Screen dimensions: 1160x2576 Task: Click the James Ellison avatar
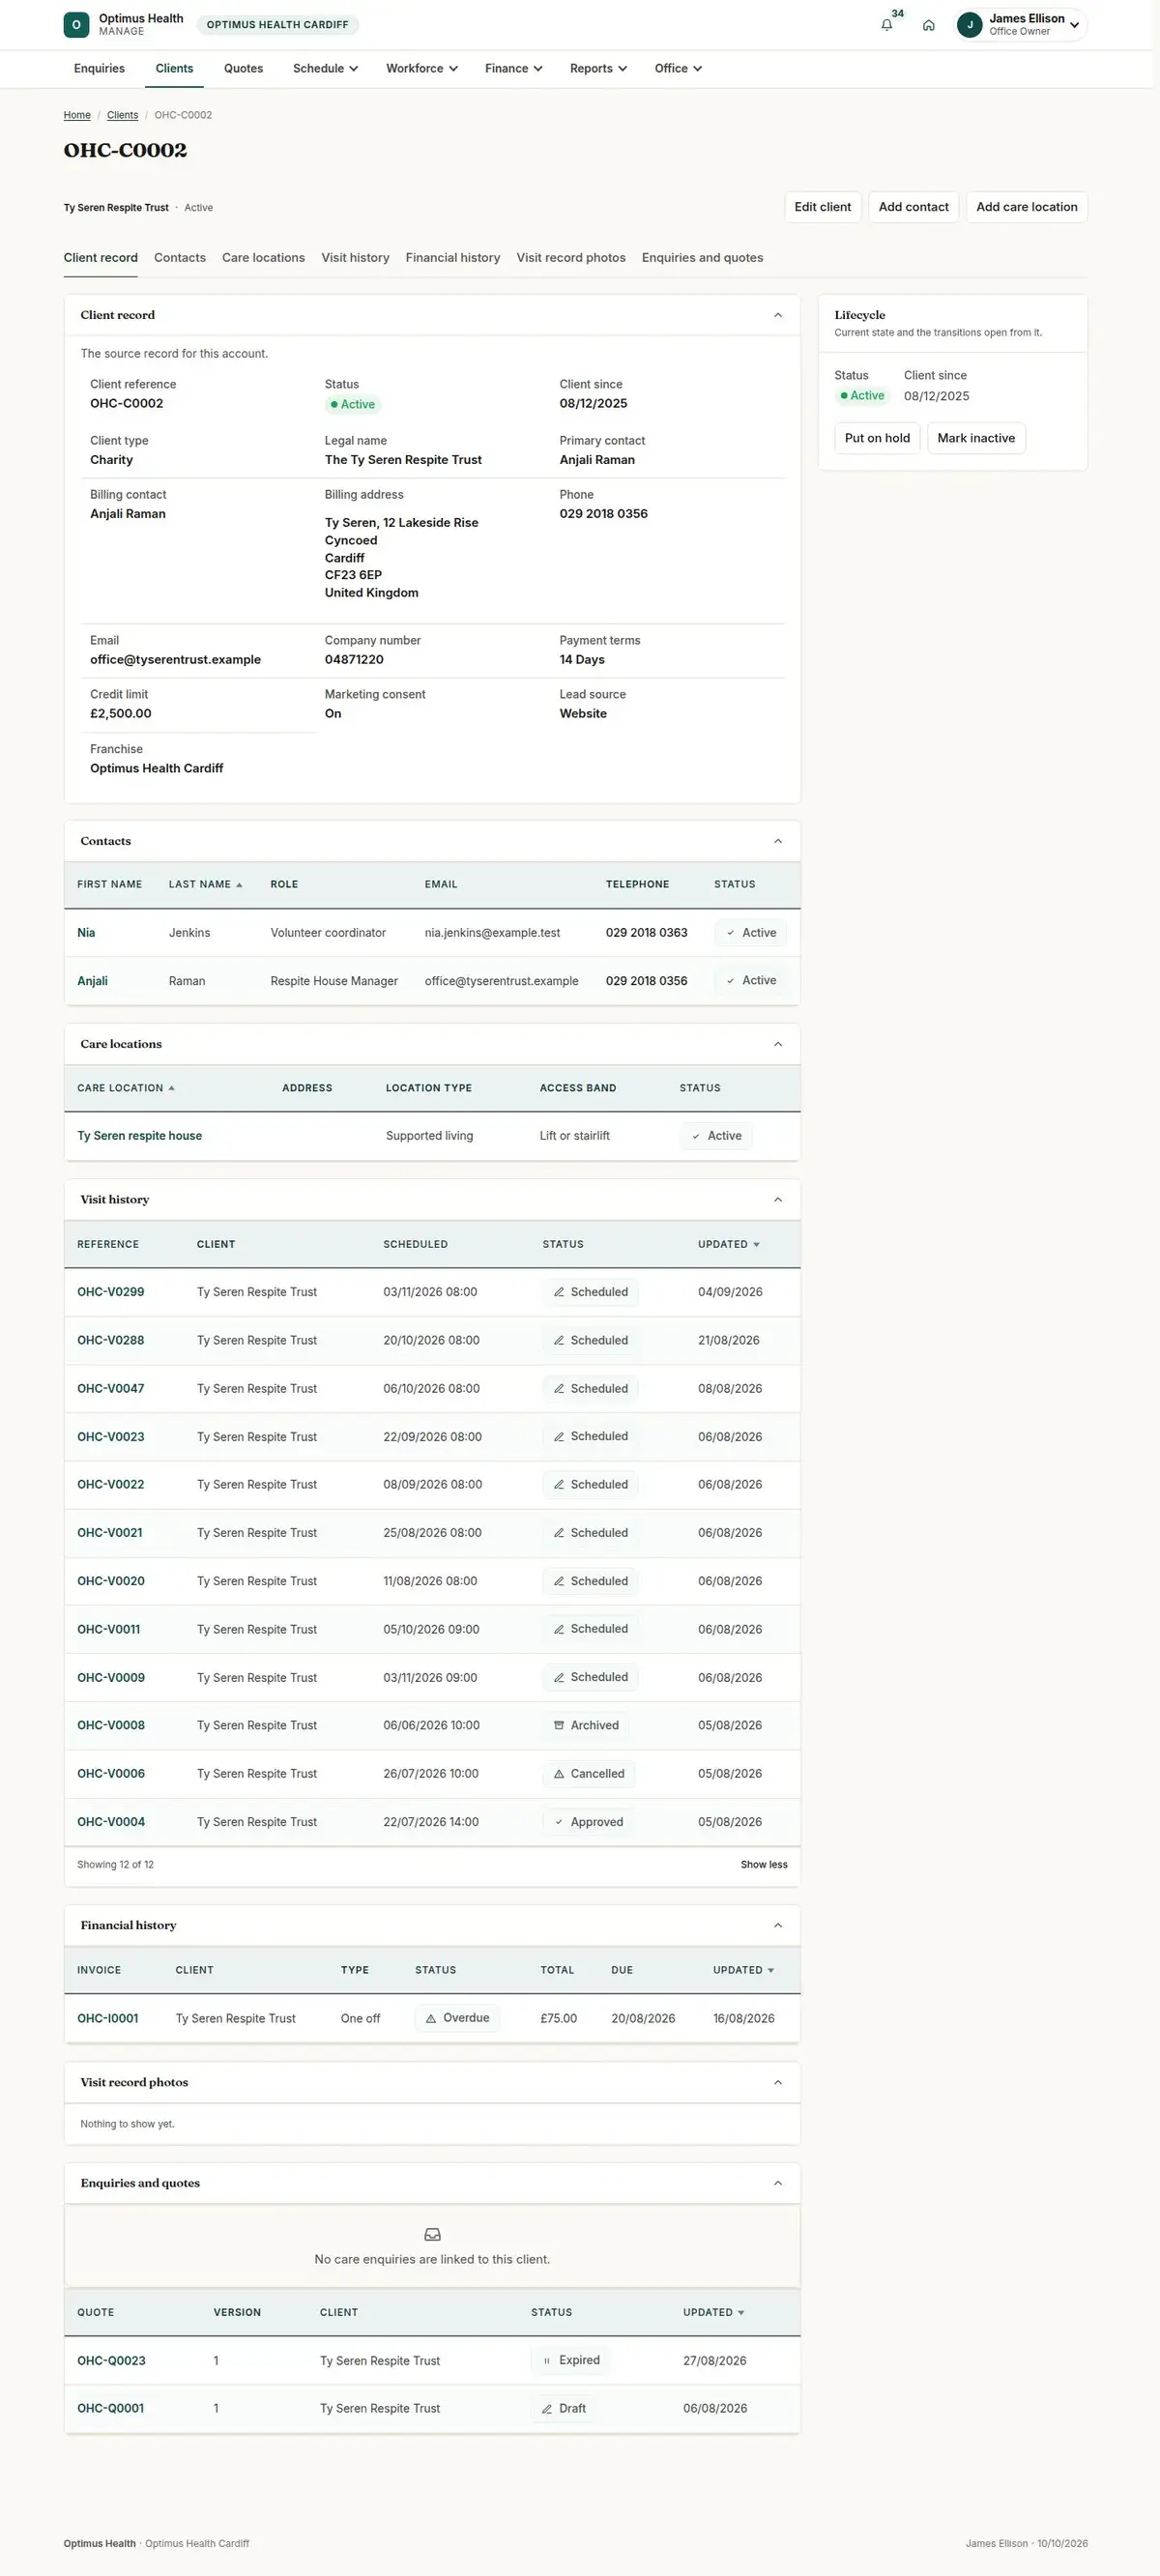click(969, 25)
